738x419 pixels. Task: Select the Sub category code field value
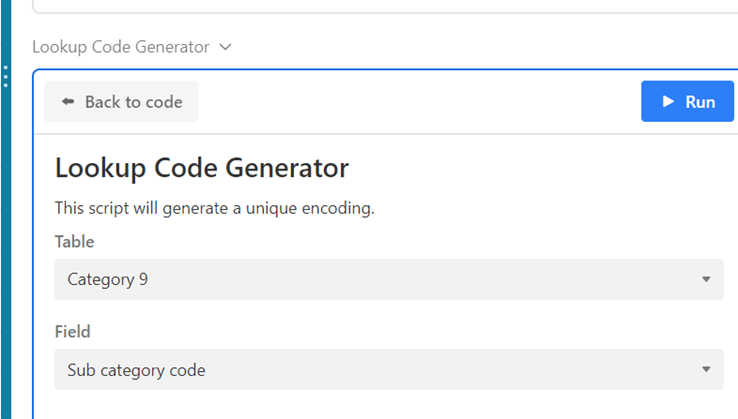(x=136, y=370)
